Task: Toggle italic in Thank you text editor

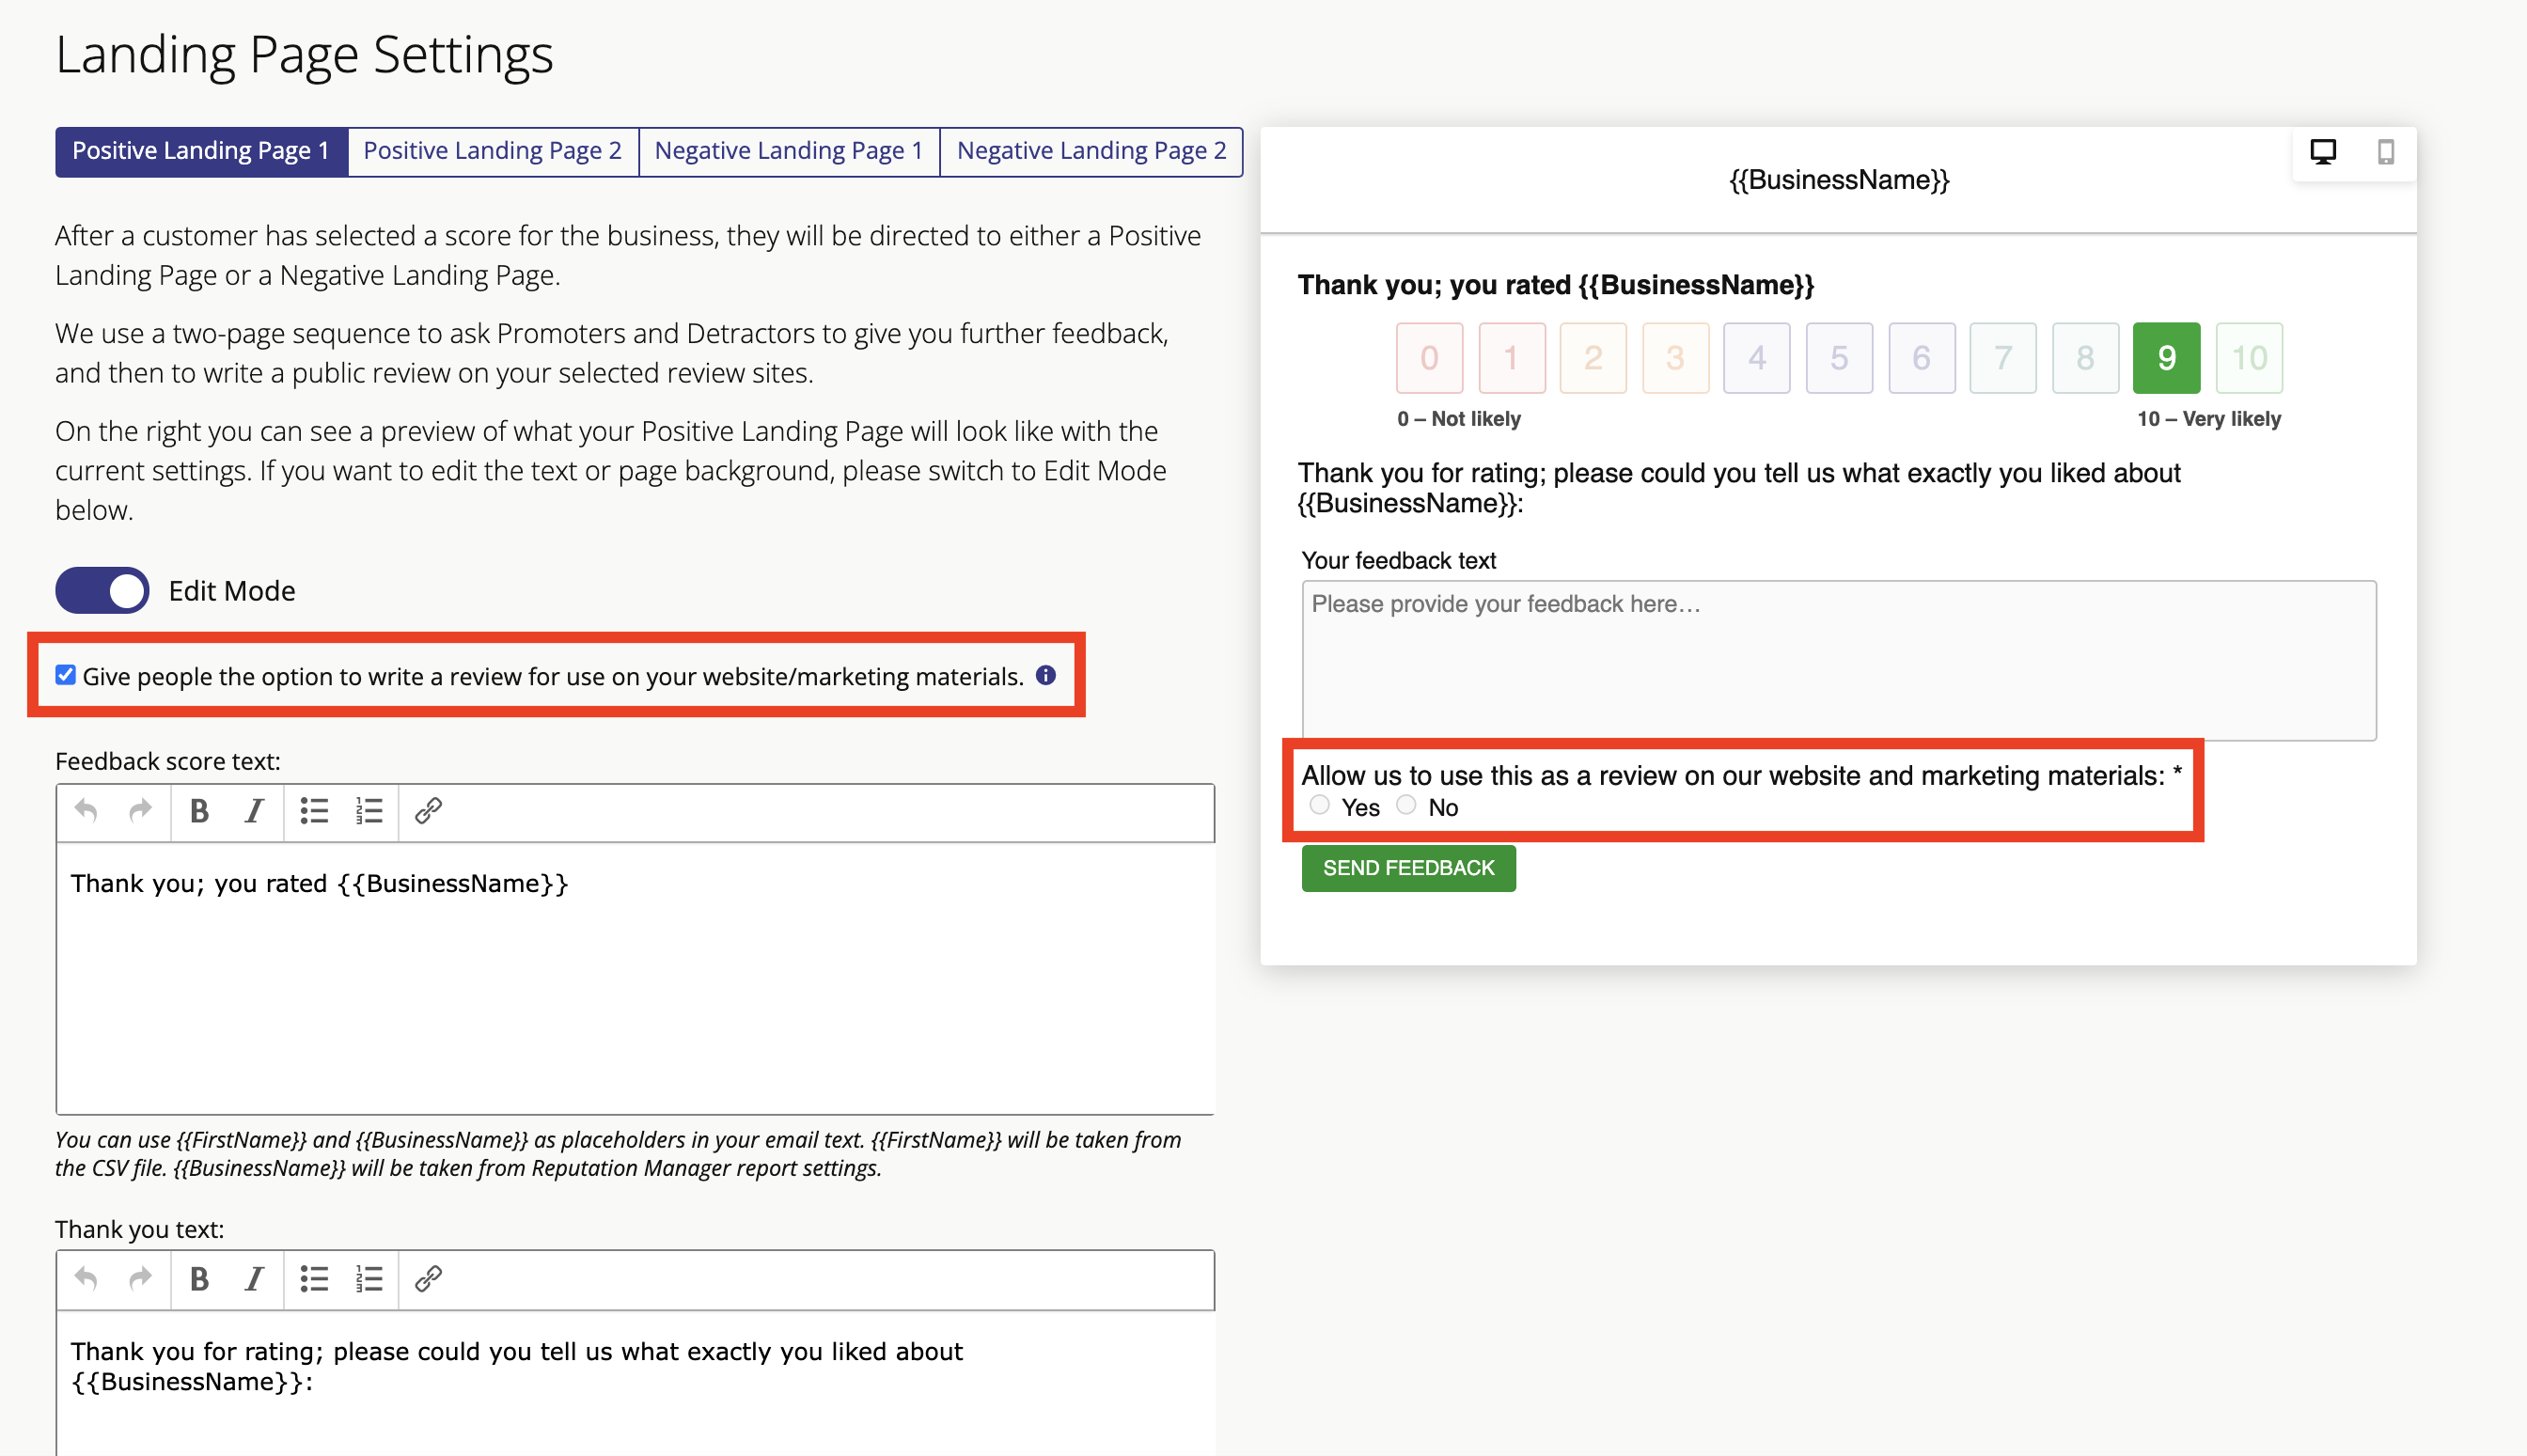Action: point(255,1279)
